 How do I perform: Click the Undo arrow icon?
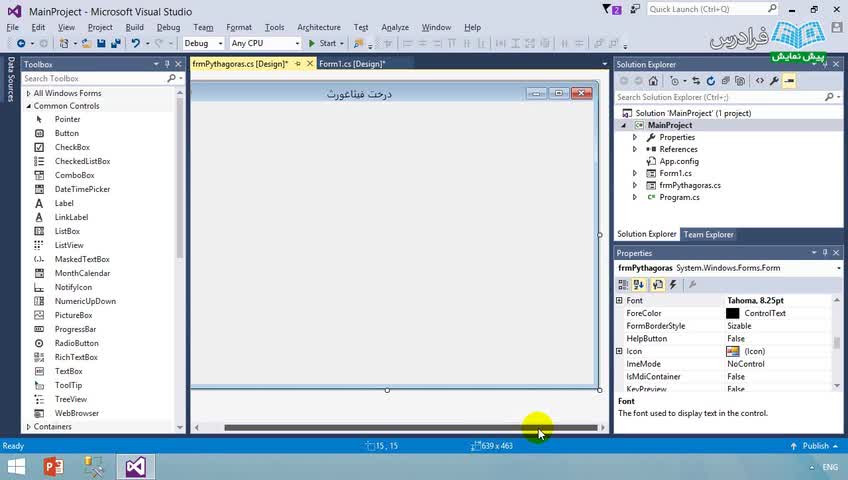(x=135, y=43)
